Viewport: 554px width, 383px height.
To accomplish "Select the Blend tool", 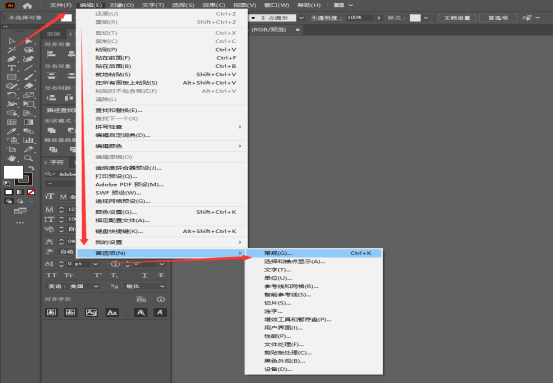I will pyautogui.click(x=29, y=131).
